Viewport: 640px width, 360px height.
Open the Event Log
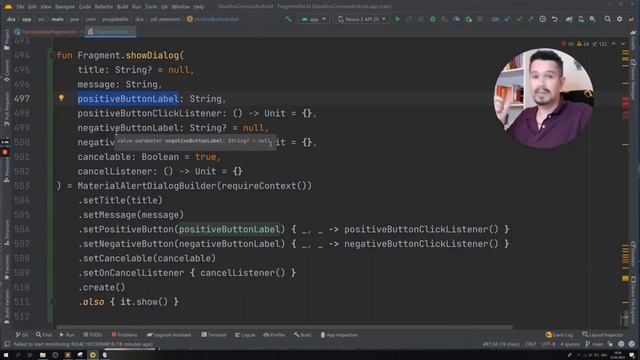click(559, 335)
